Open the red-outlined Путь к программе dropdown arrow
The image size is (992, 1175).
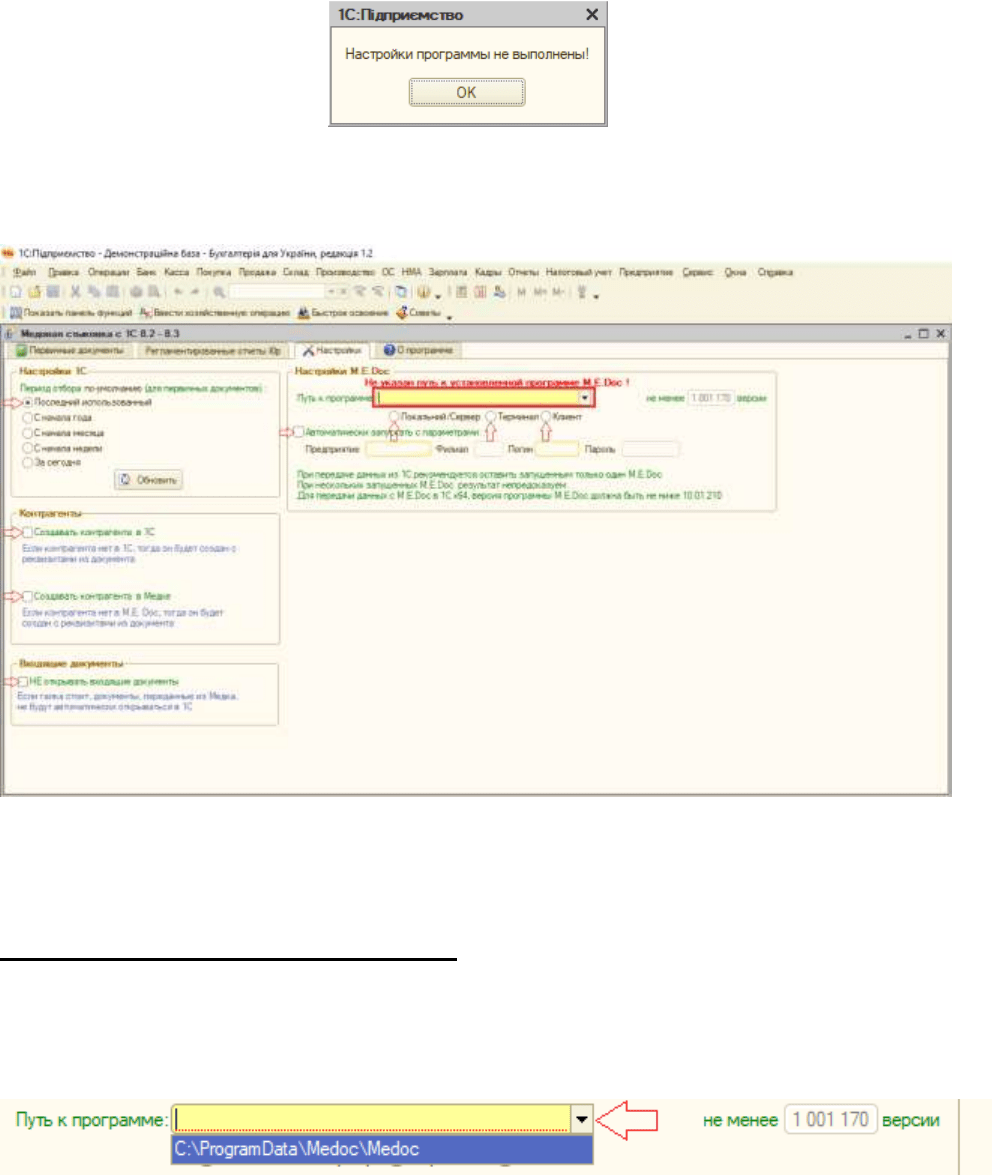pyautogui.click(x=584, y=398)
